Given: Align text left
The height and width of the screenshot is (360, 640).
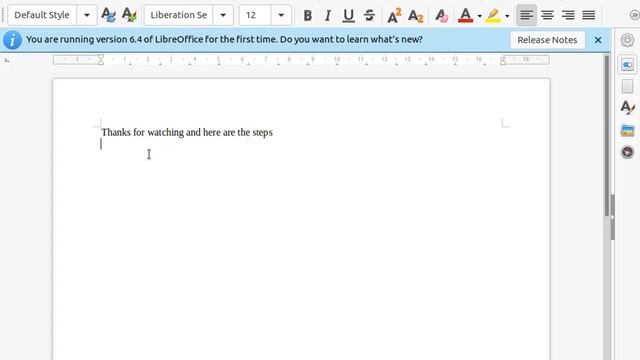Looking at the screenshot, I should (527, 16).
